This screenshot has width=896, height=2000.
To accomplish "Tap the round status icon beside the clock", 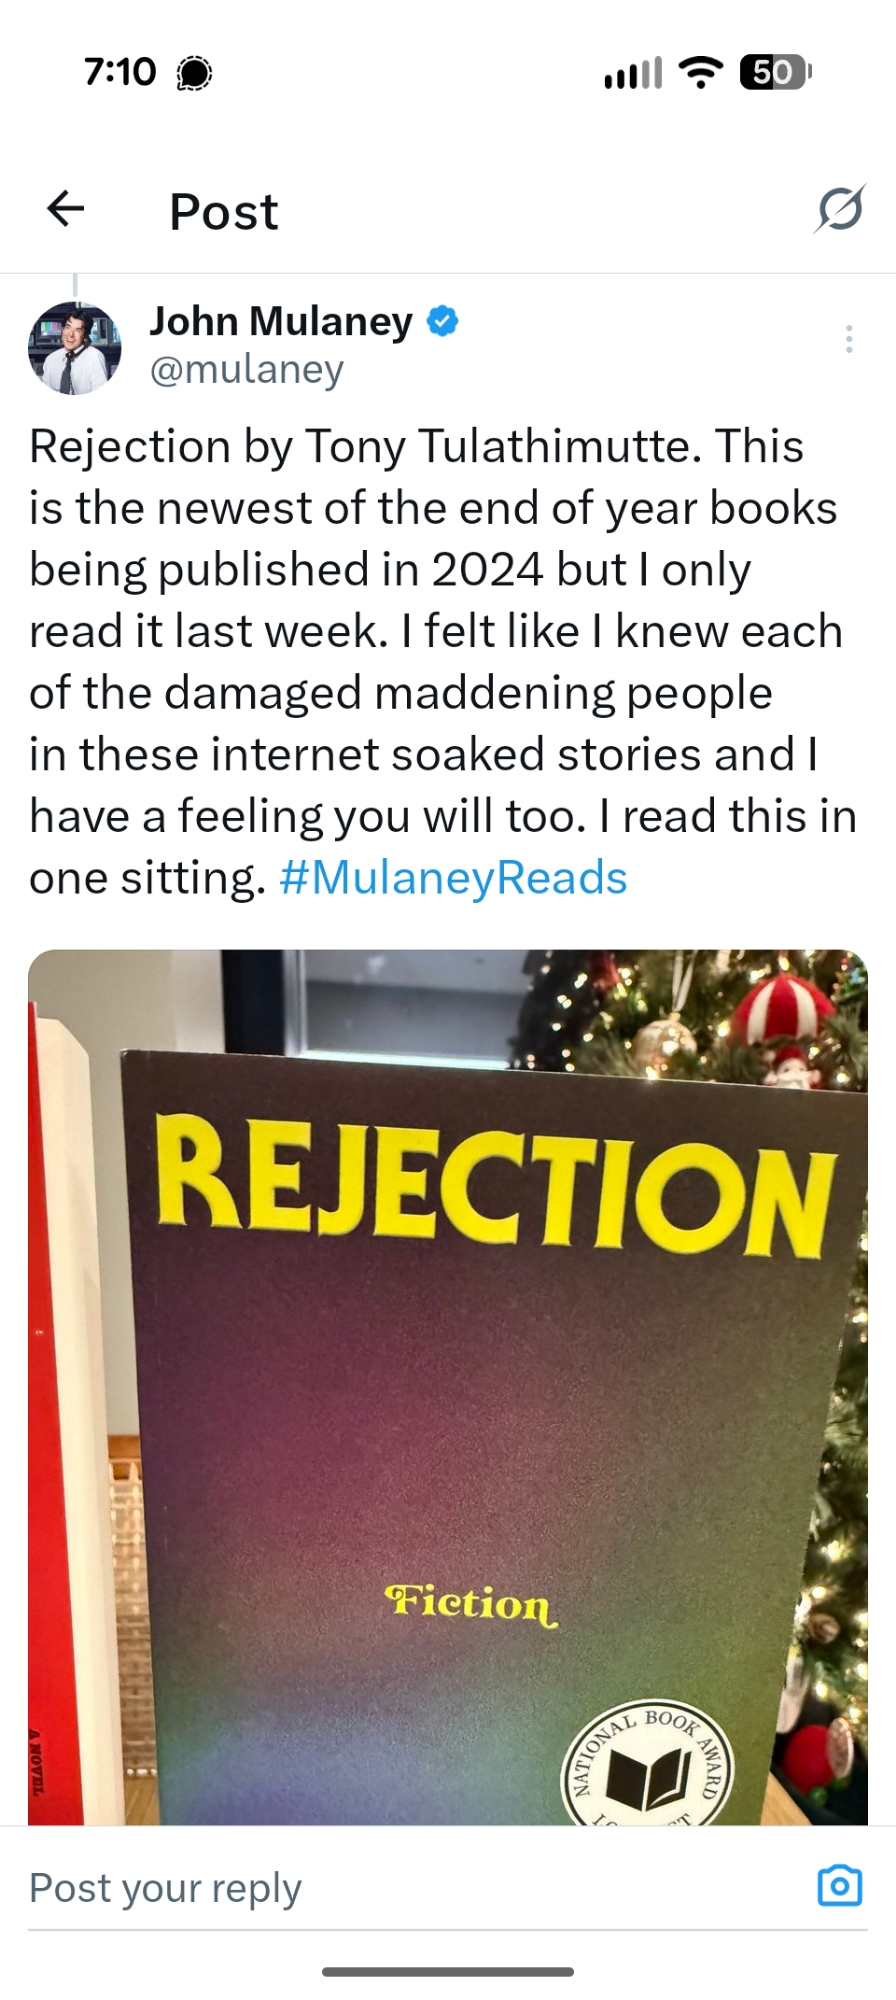I will pos(194,73).
